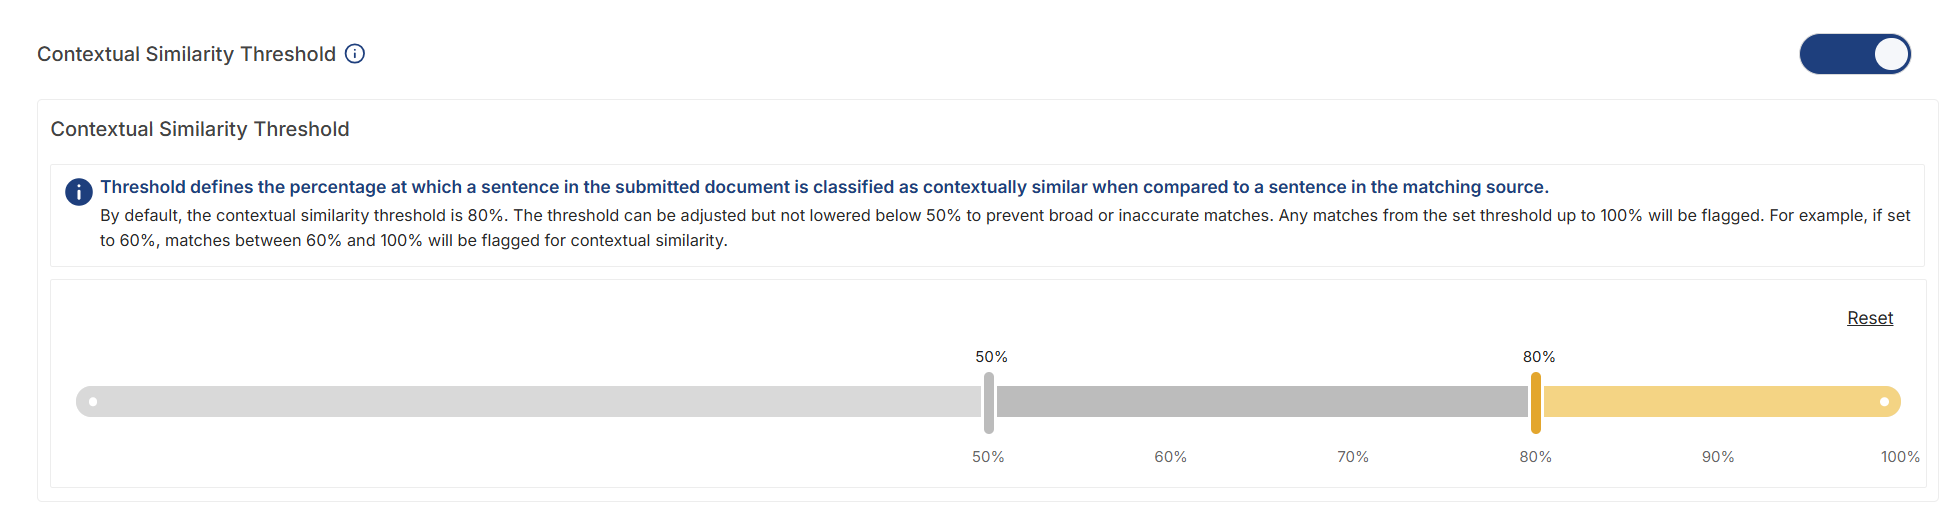Toggle off the Contextual Similarity Threshold switch
Viewport: 1952px width, 507px height.
tap(1855, 54)
